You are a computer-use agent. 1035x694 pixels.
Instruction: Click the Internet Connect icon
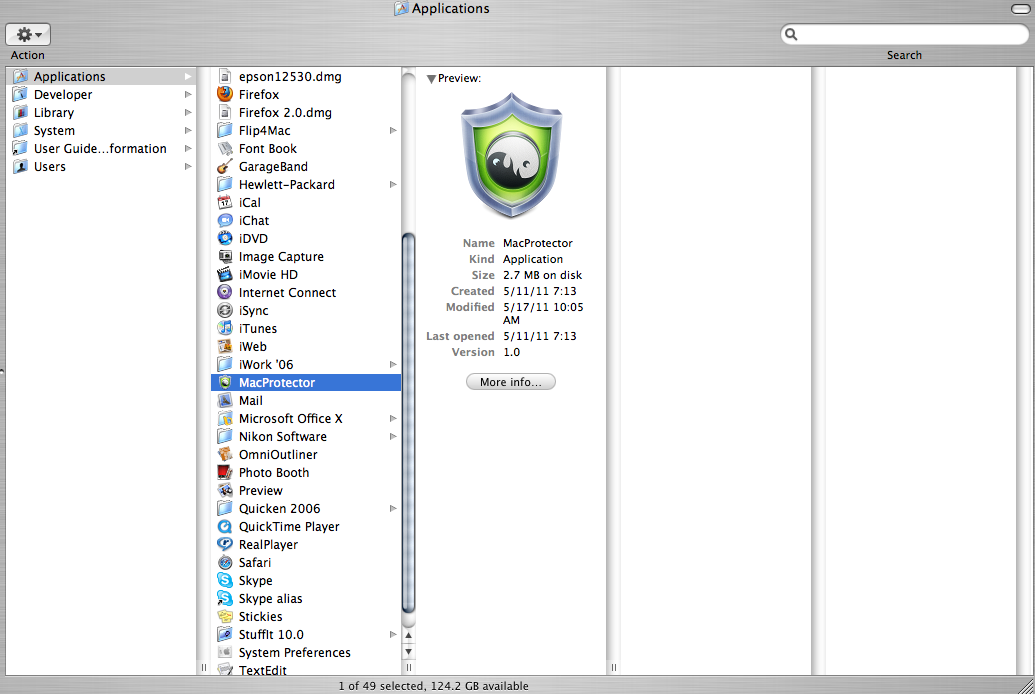[225, 293]
